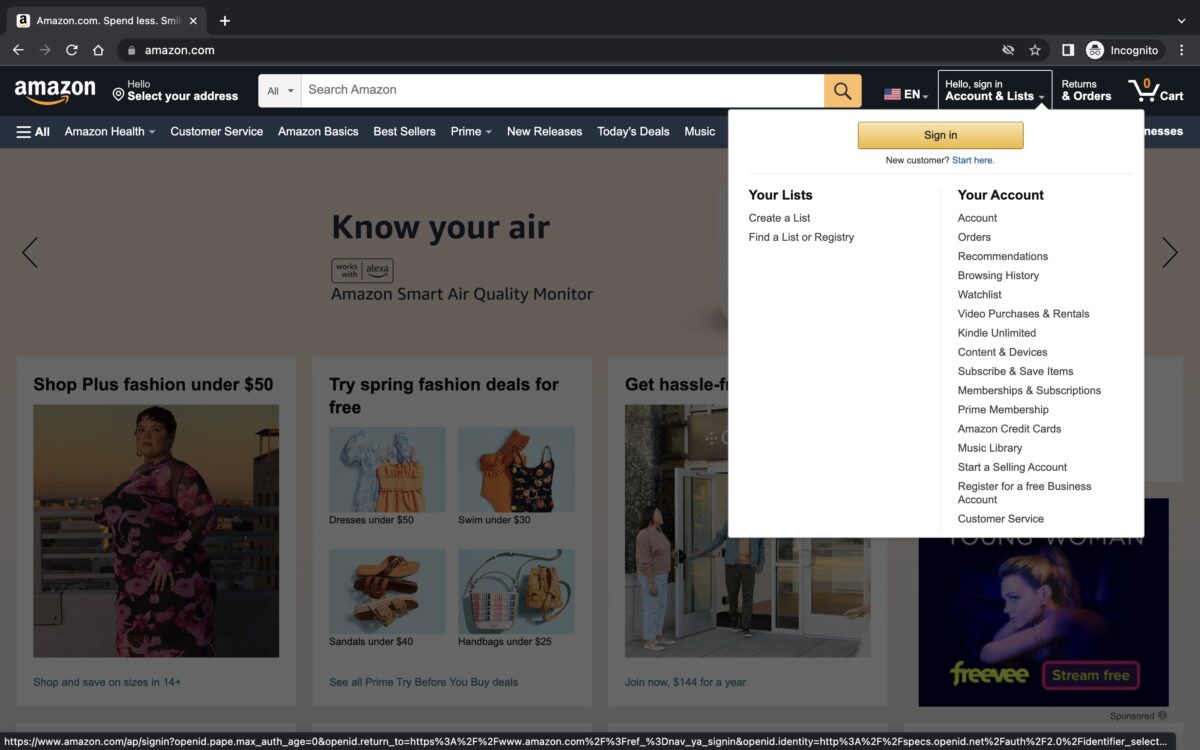The image size is (1200, 750).
Task: Click the side panel icon
Action: (x=1068, y=50)
